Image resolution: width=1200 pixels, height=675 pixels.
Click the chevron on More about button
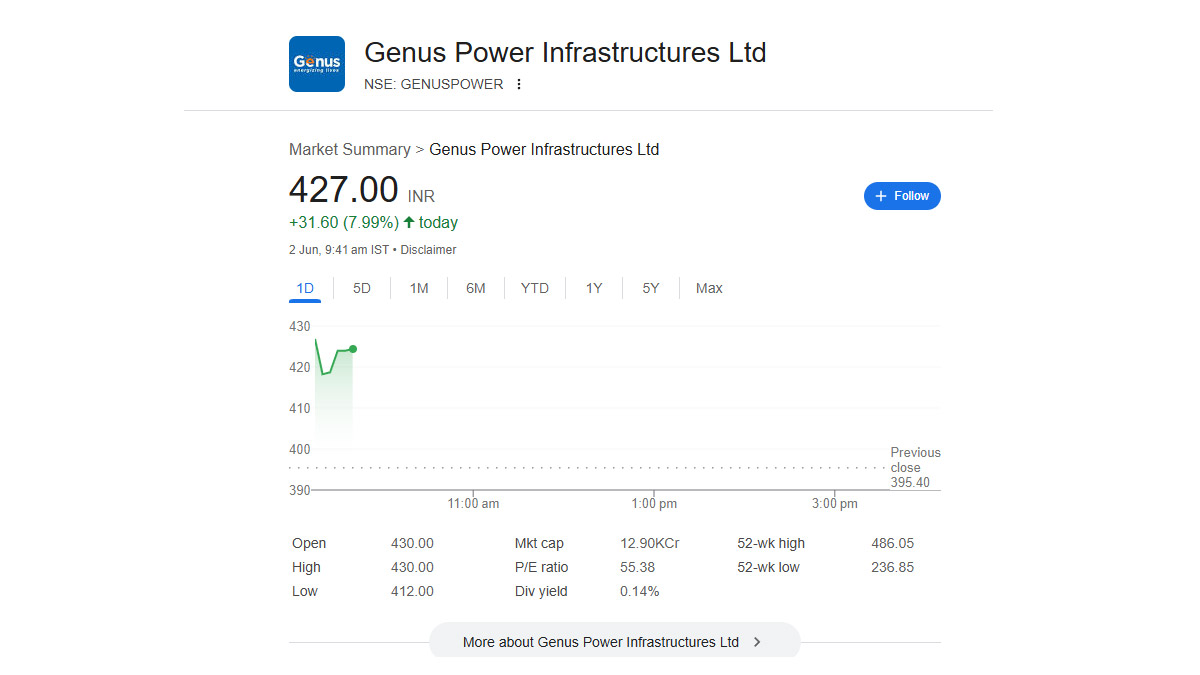pyautogui.click(x=757, y=642)
